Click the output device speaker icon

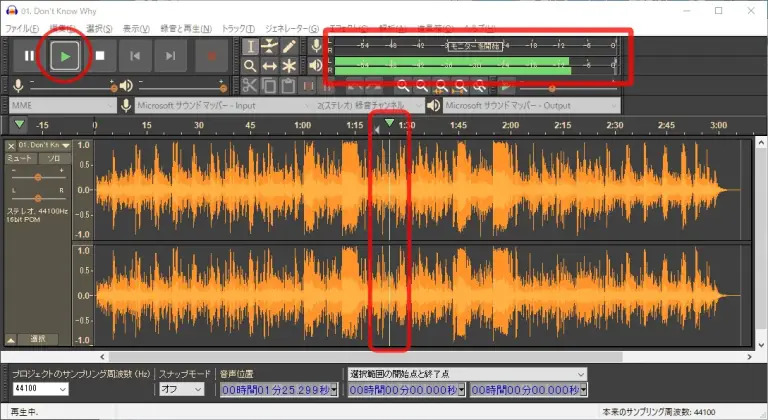click(433, 105)
